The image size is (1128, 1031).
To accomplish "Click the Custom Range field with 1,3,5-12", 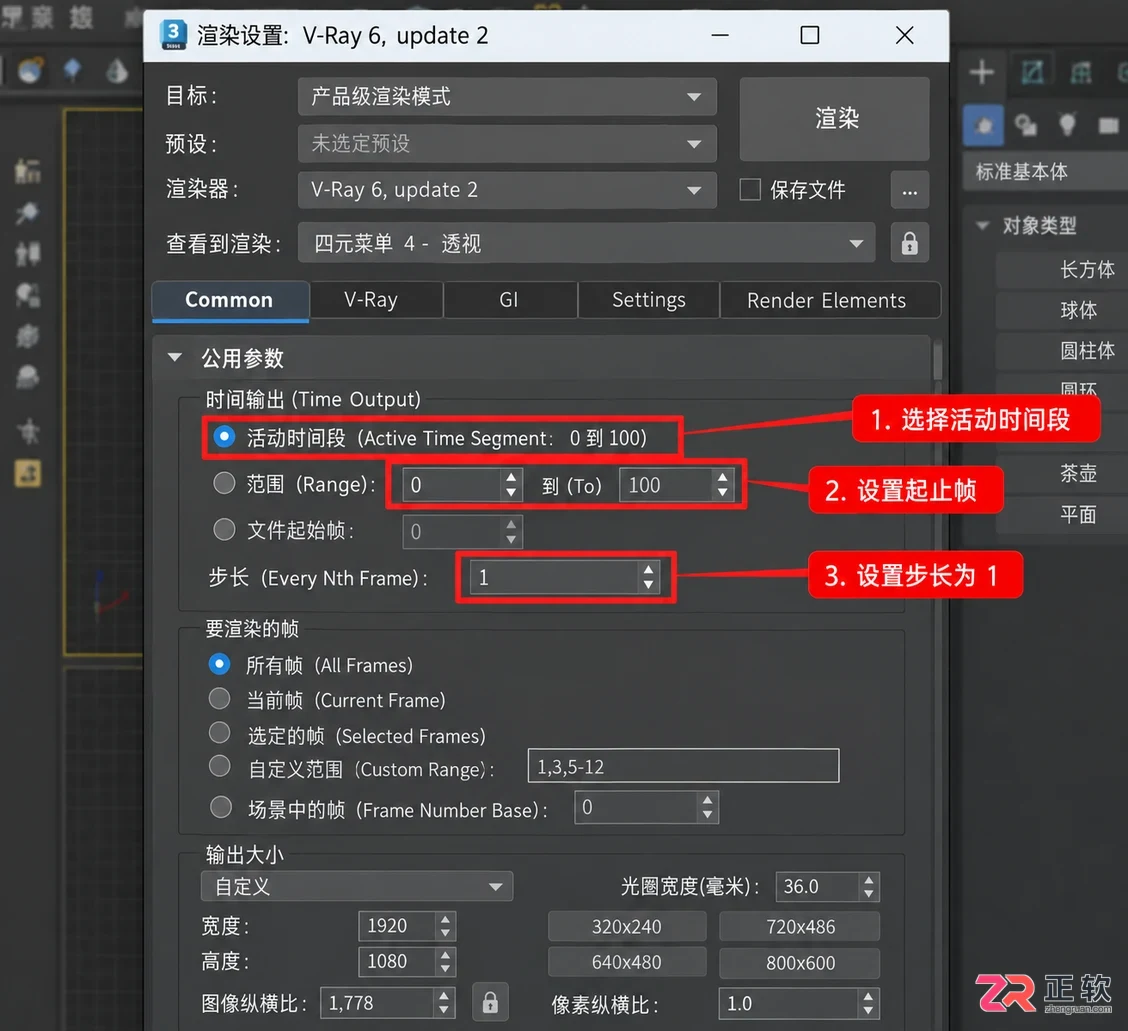I will 683,766.
